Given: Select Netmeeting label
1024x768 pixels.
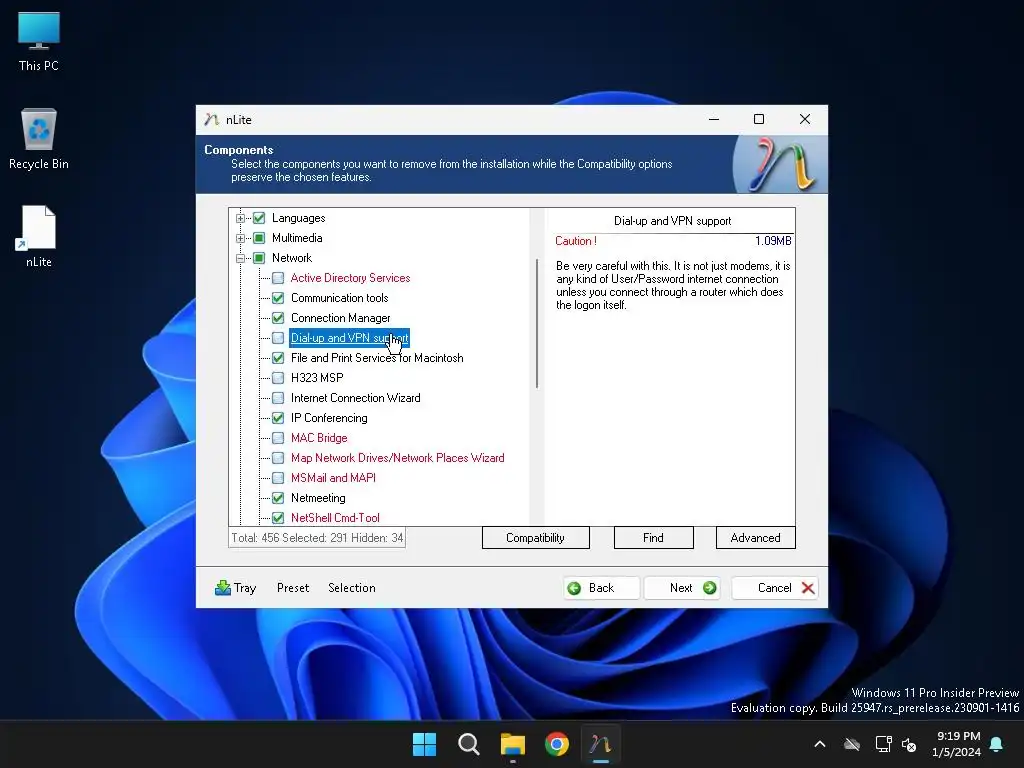Looking at the screenshot, I should pyautogui.click(x=318, y=498).
